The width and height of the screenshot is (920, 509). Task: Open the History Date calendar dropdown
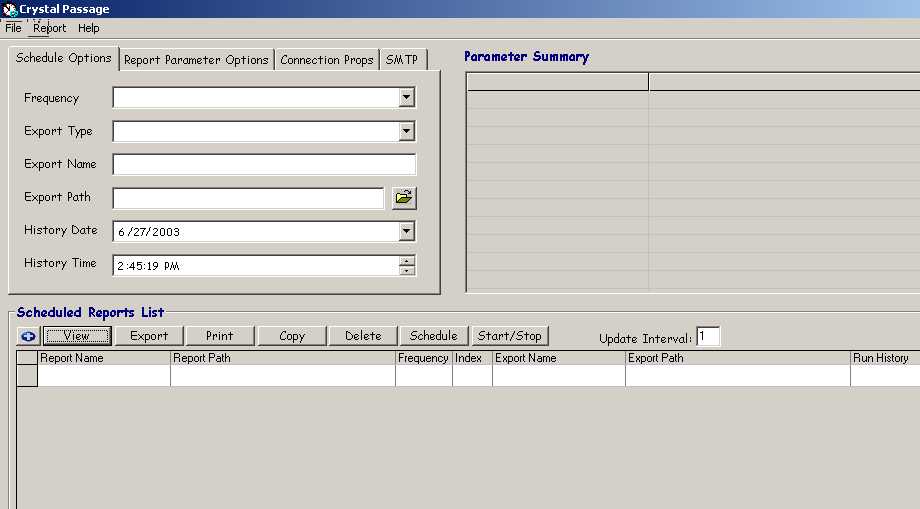pos(407,231)
